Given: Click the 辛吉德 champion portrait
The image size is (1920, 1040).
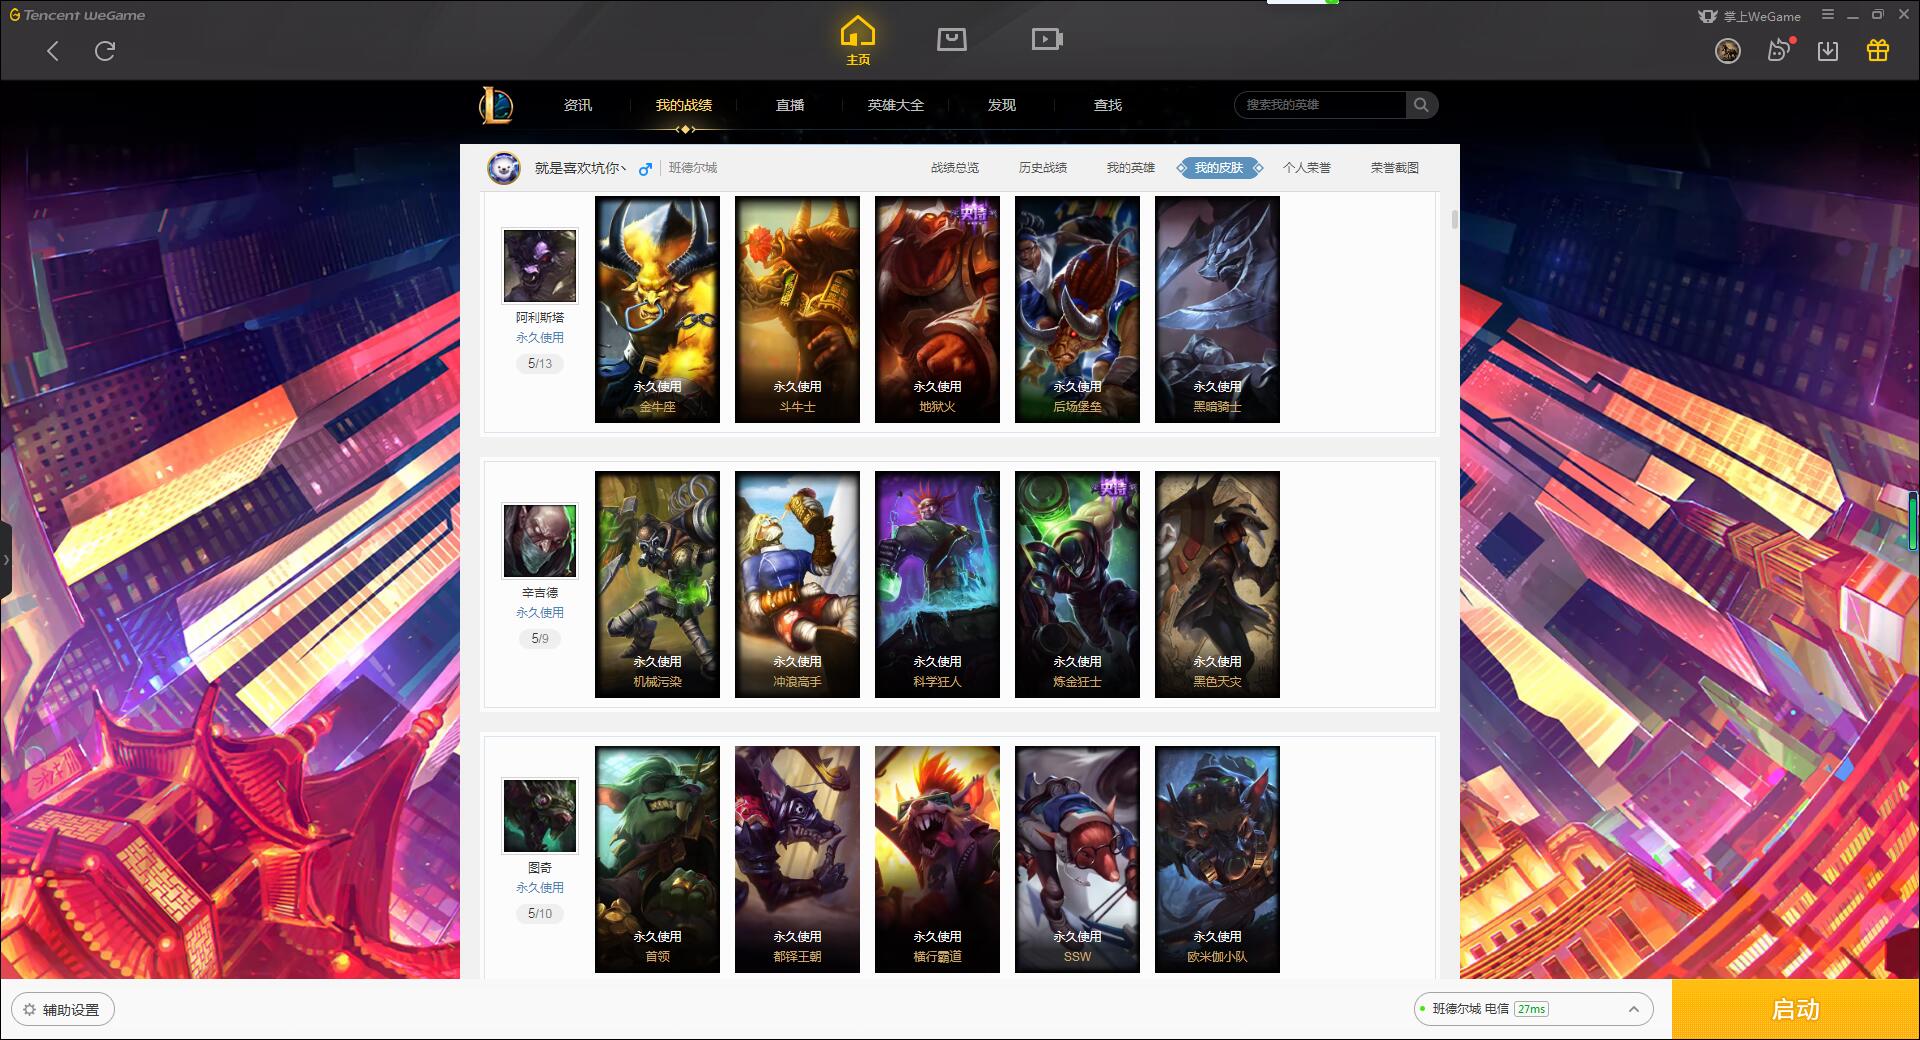Looking at the screenshot, I should [540, 540].
